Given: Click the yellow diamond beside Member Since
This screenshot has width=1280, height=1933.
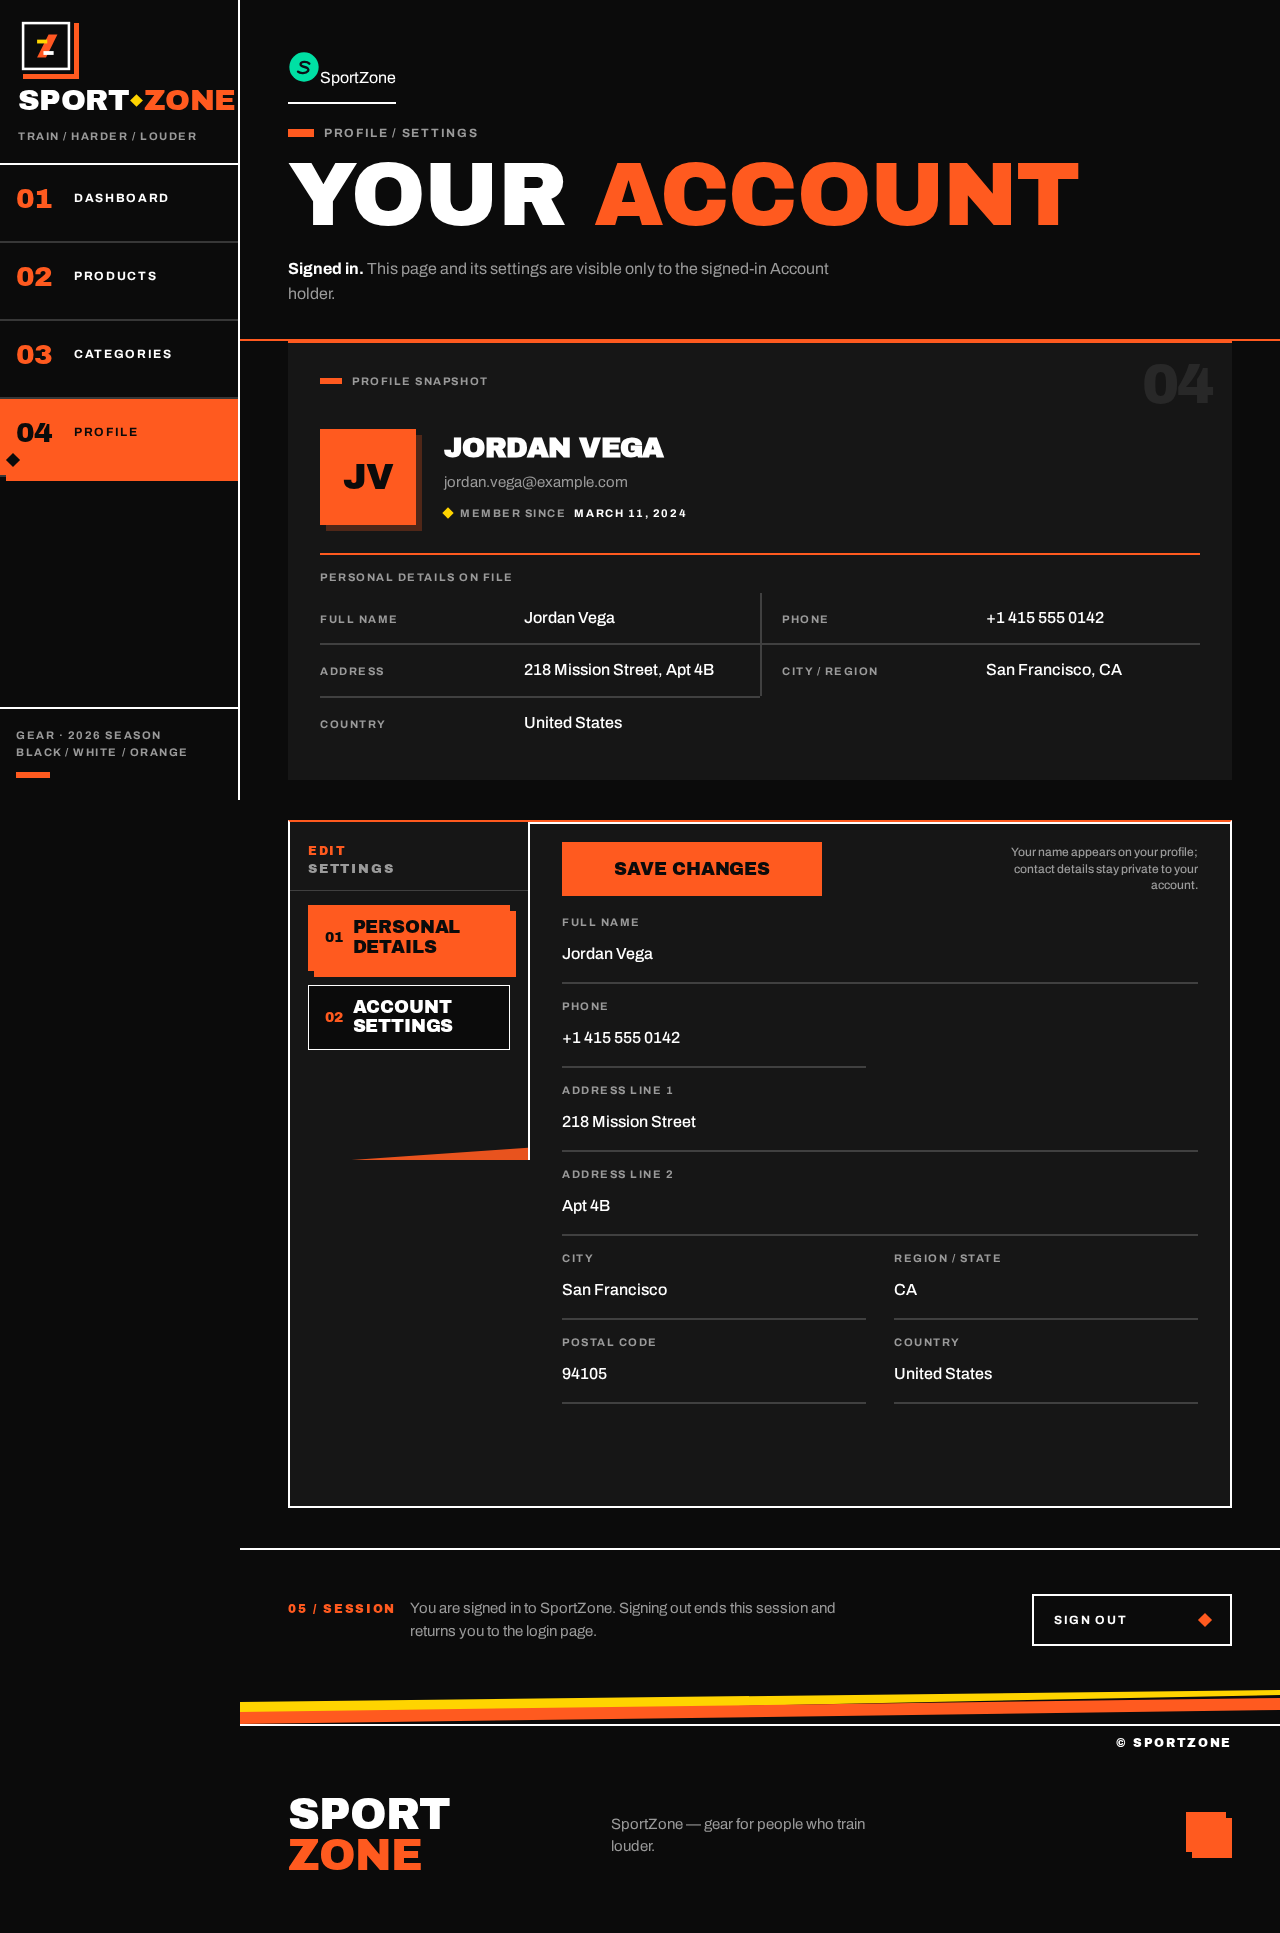Looking at the screenshot, I should [448, 513].
